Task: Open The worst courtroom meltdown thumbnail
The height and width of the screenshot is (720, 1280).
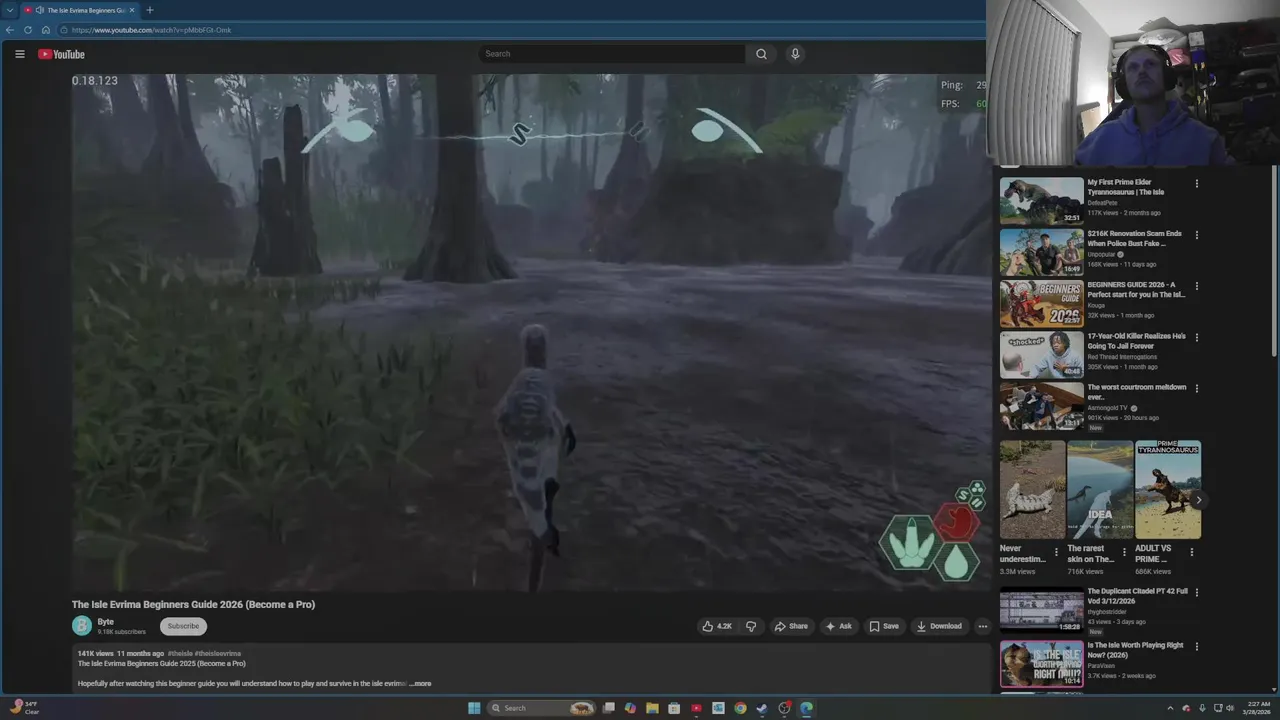Action: point(1041,405)
